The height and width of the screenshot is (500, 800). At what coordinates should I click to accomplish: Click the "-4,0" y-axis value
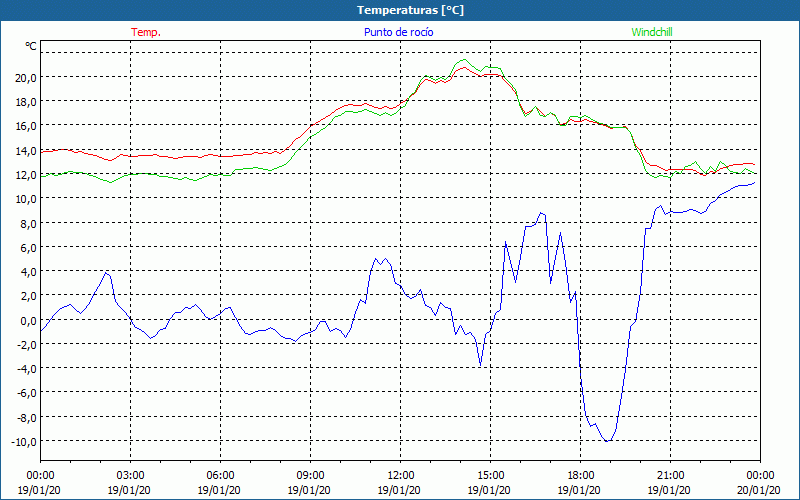tap(27, 369)
